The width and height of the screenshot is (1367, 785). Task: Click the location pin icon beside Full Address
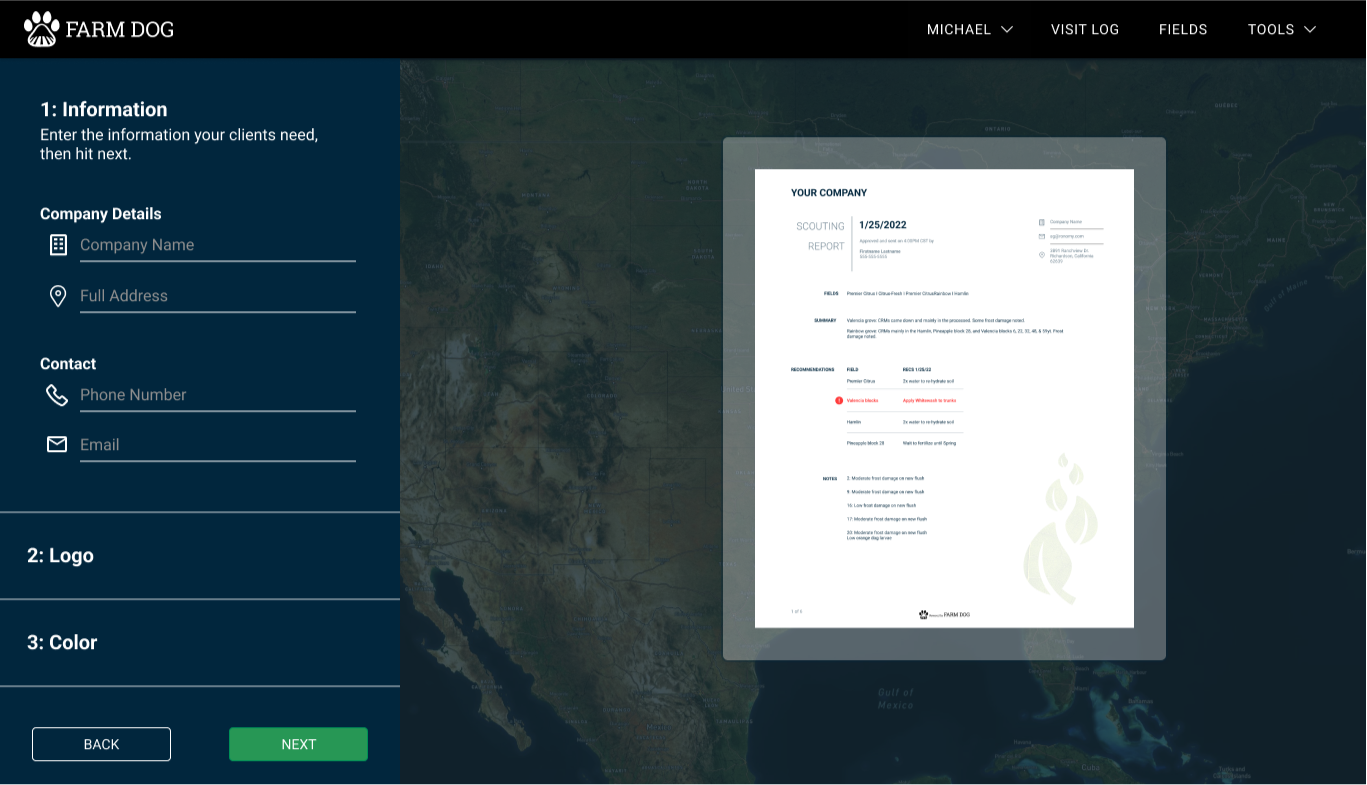(x=58, y=295)
